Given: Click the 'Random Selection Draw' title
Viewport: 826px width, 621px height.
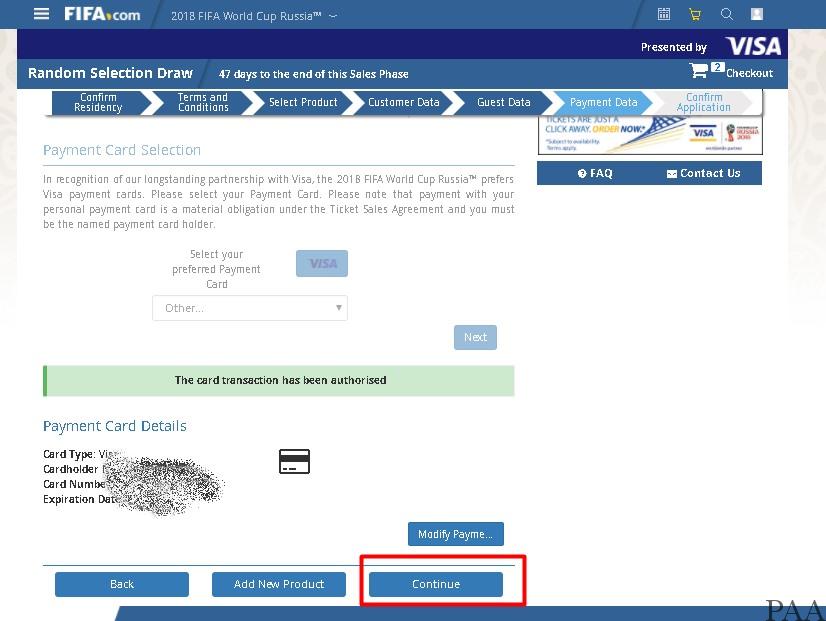Looking at the screenshot, I should tap(111, 73).
